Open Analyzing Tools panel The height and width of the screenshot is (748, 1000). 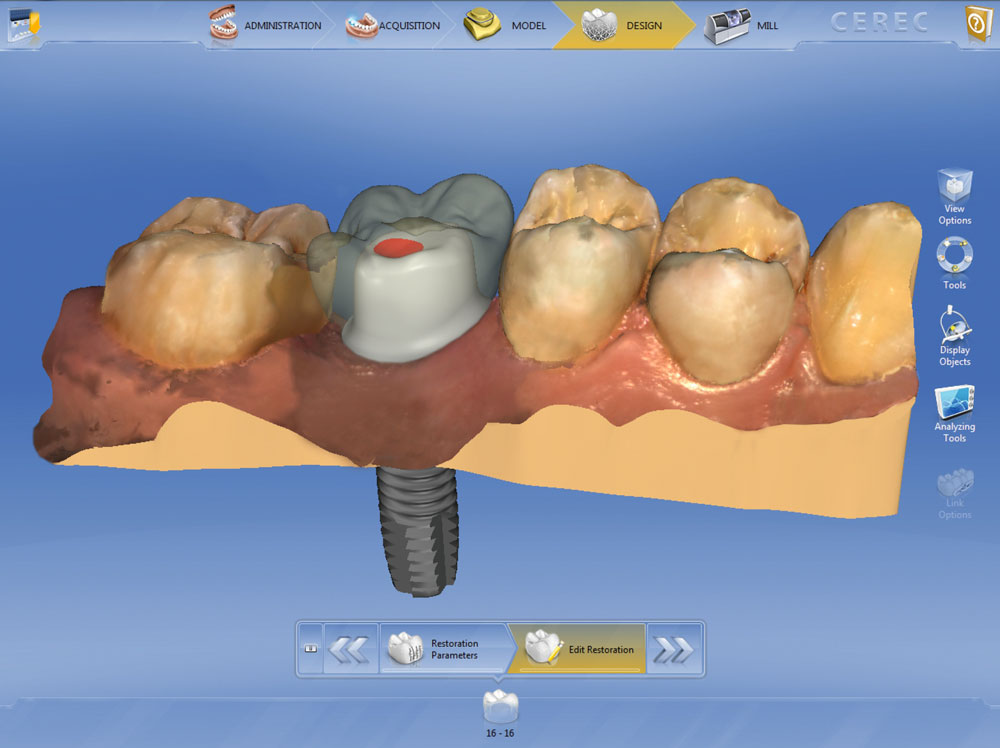(954, 414)
